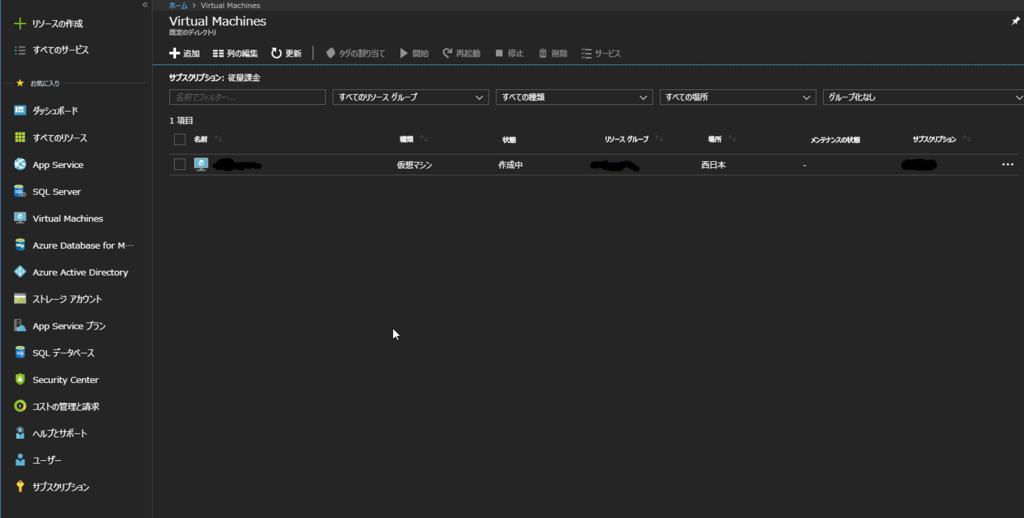Collapse the sidebar with the double-chevron icon
The width and height of the screenshot is (1024, 518).
click(x=145, y=5)
